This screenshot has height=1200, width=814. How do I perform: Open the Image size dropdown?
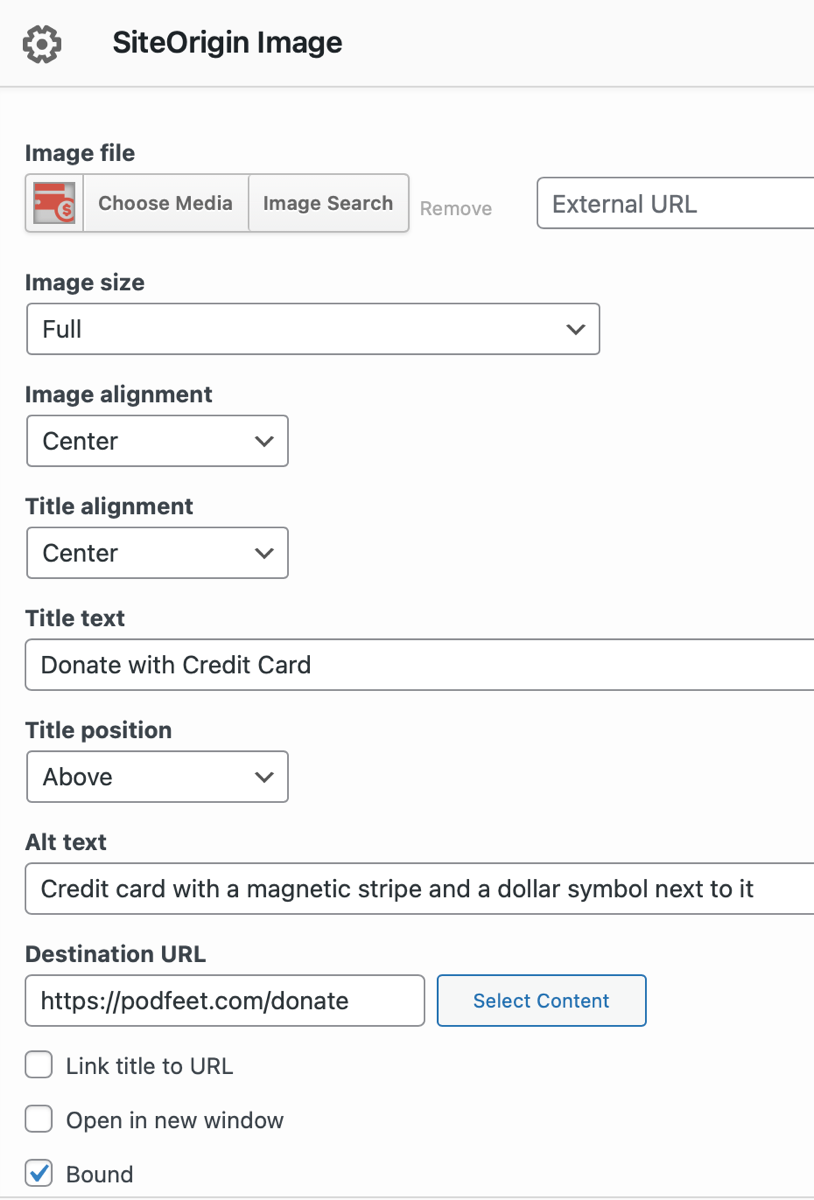[312, 329]
